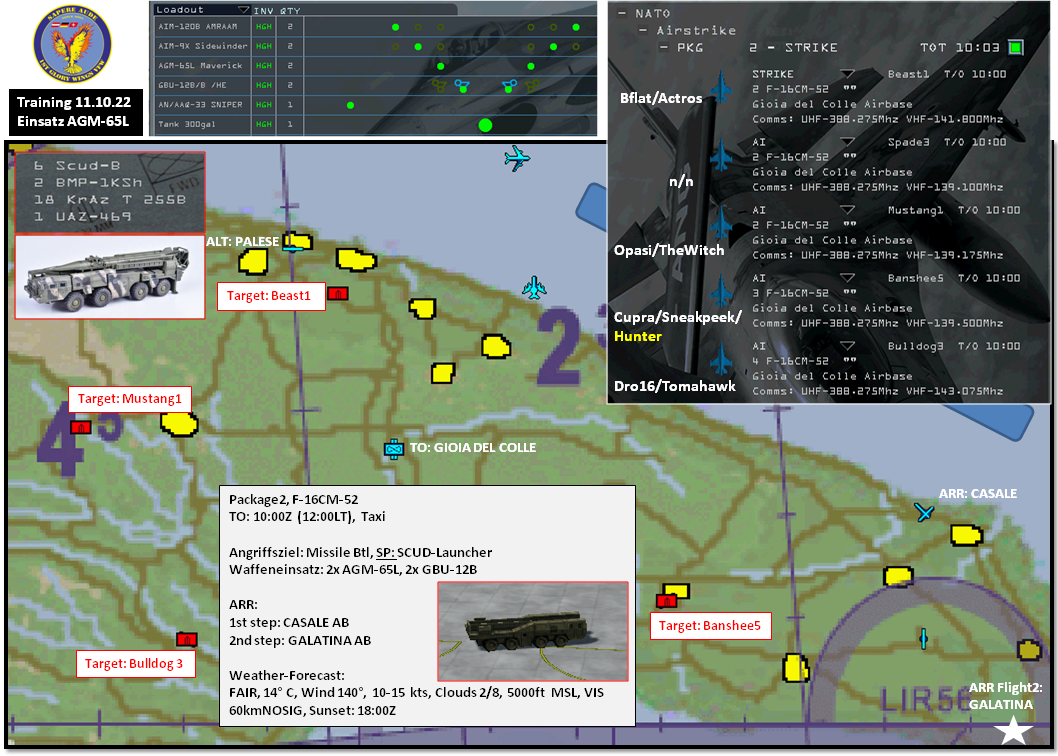Select the Tank 300gal loadout row name
1058x756 pixels.
(x=185, y=125)
